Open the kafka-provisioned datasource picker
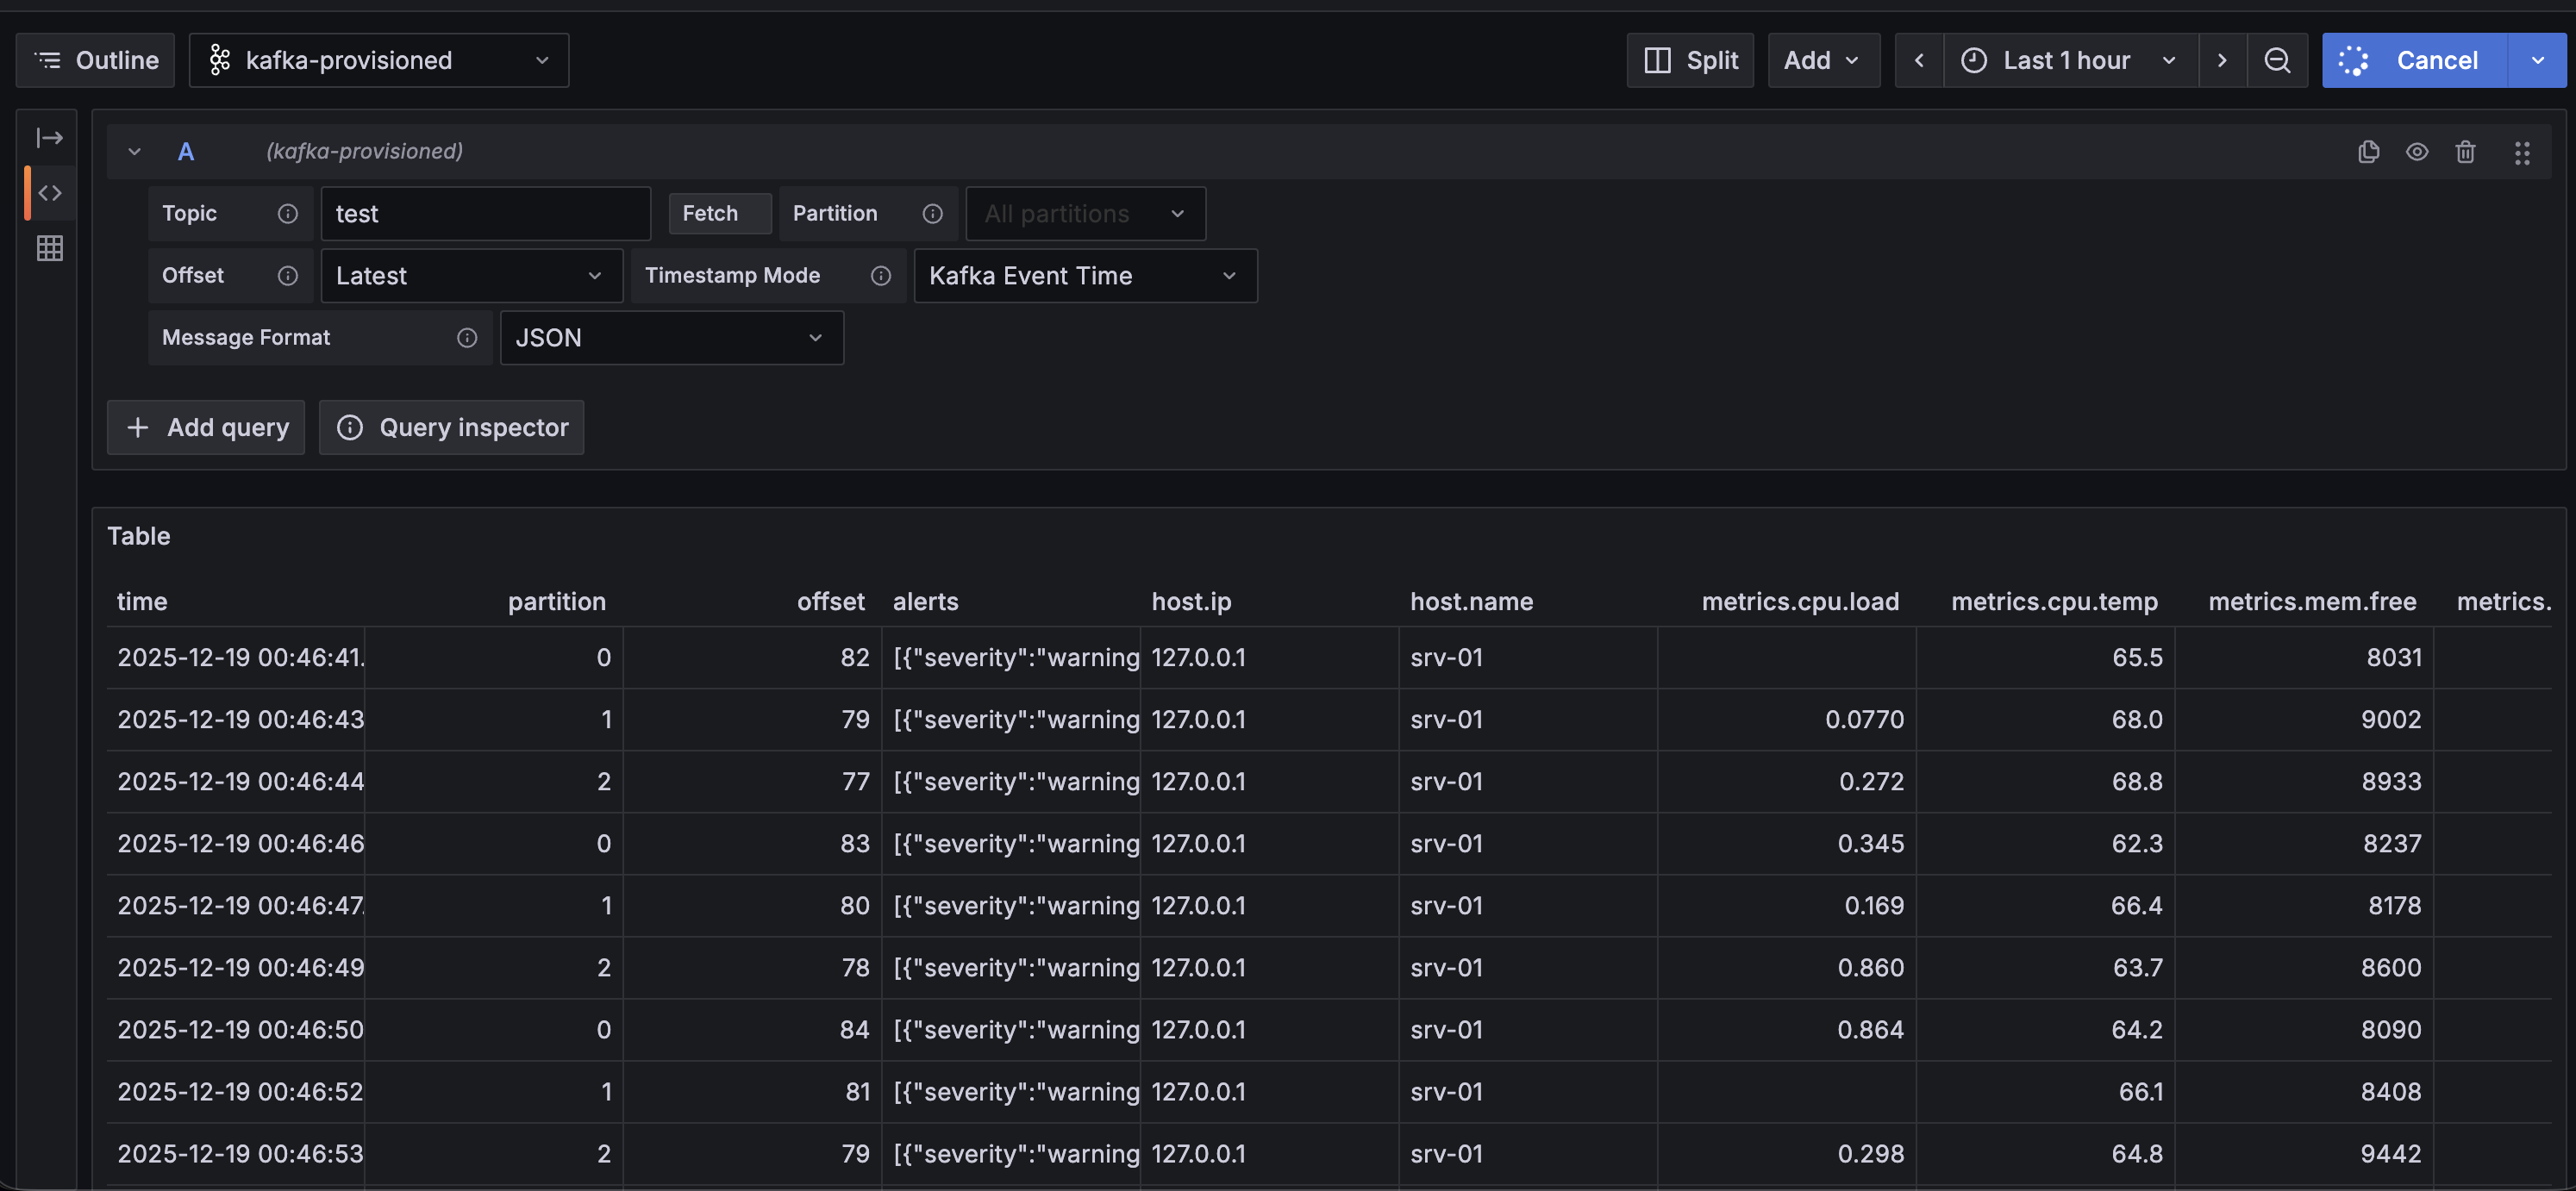Image resolution: width=2576 pixels, height=1191 pixels. pos(379,60)
